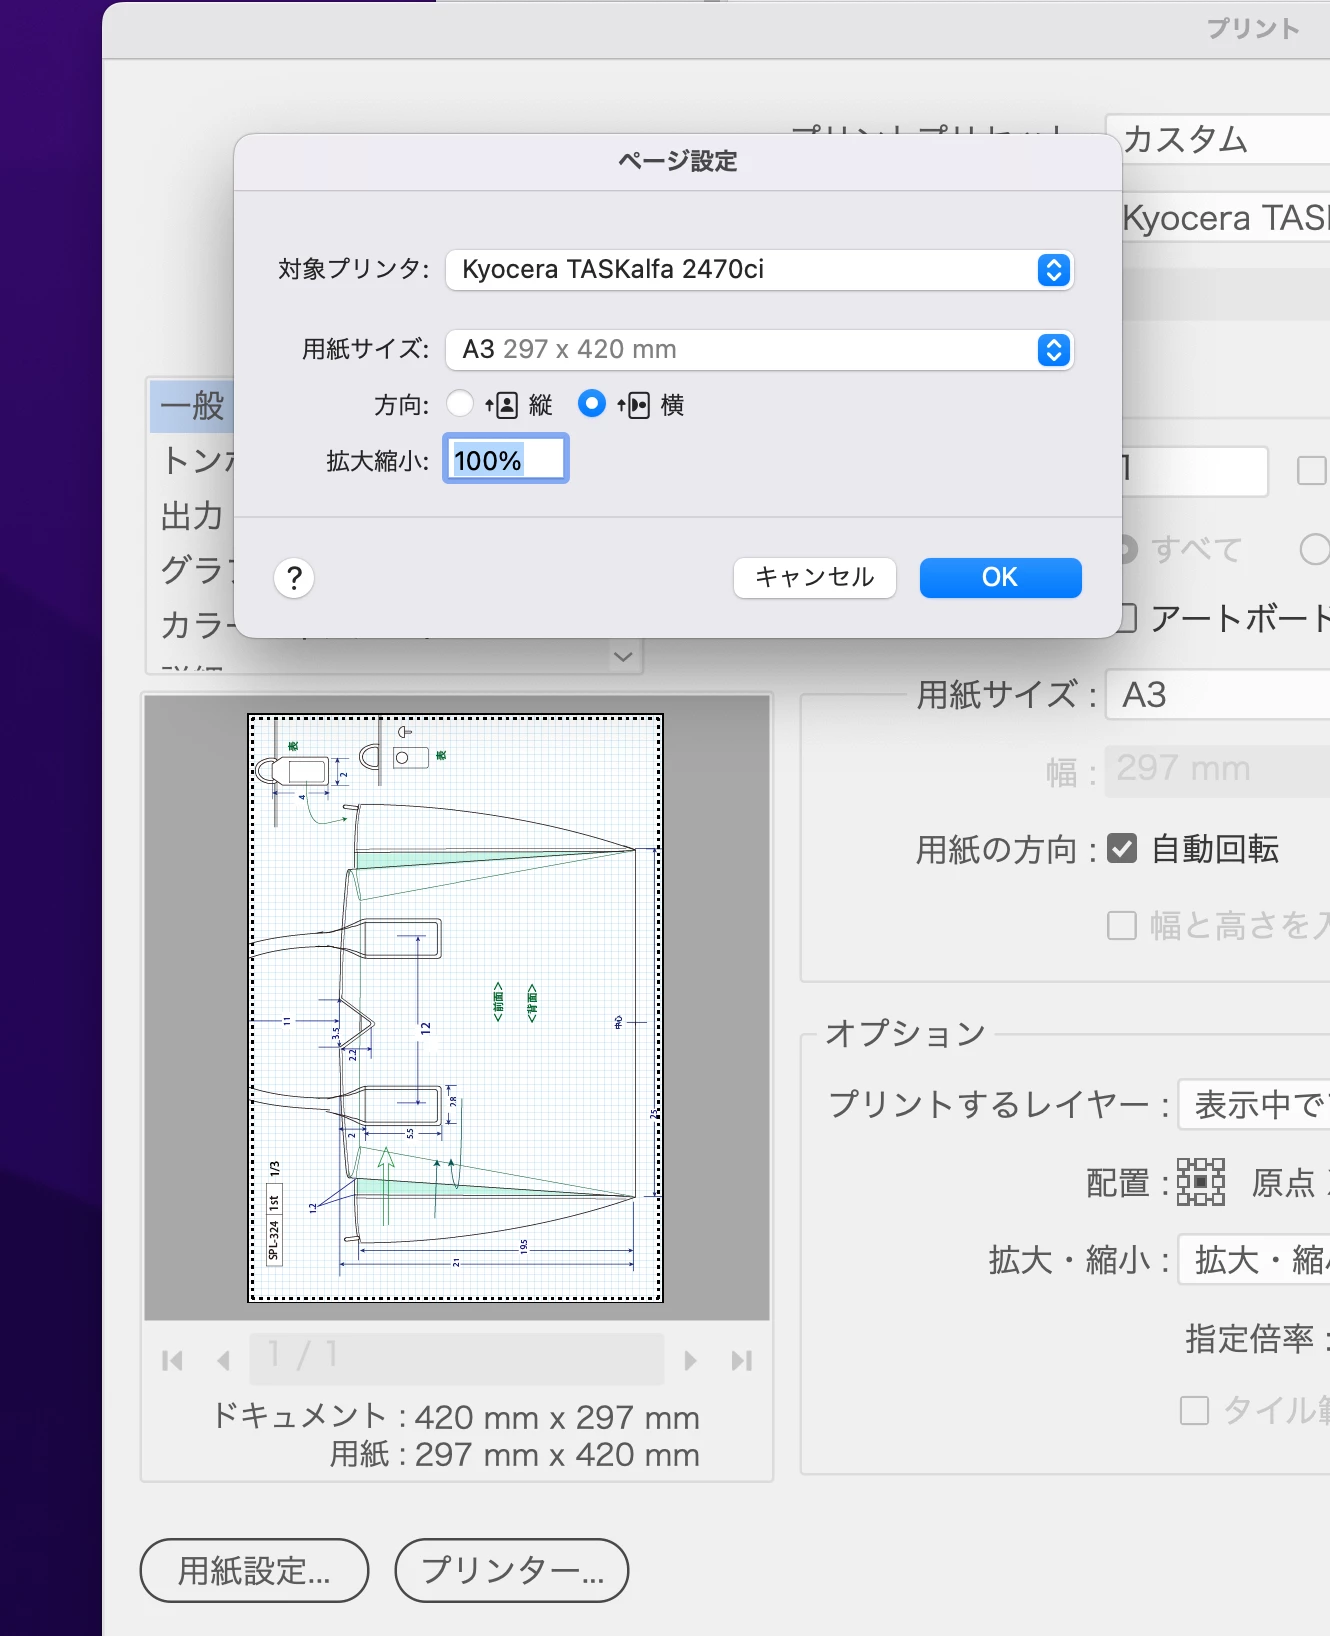Go to next page in preview

click(690, 1361)
